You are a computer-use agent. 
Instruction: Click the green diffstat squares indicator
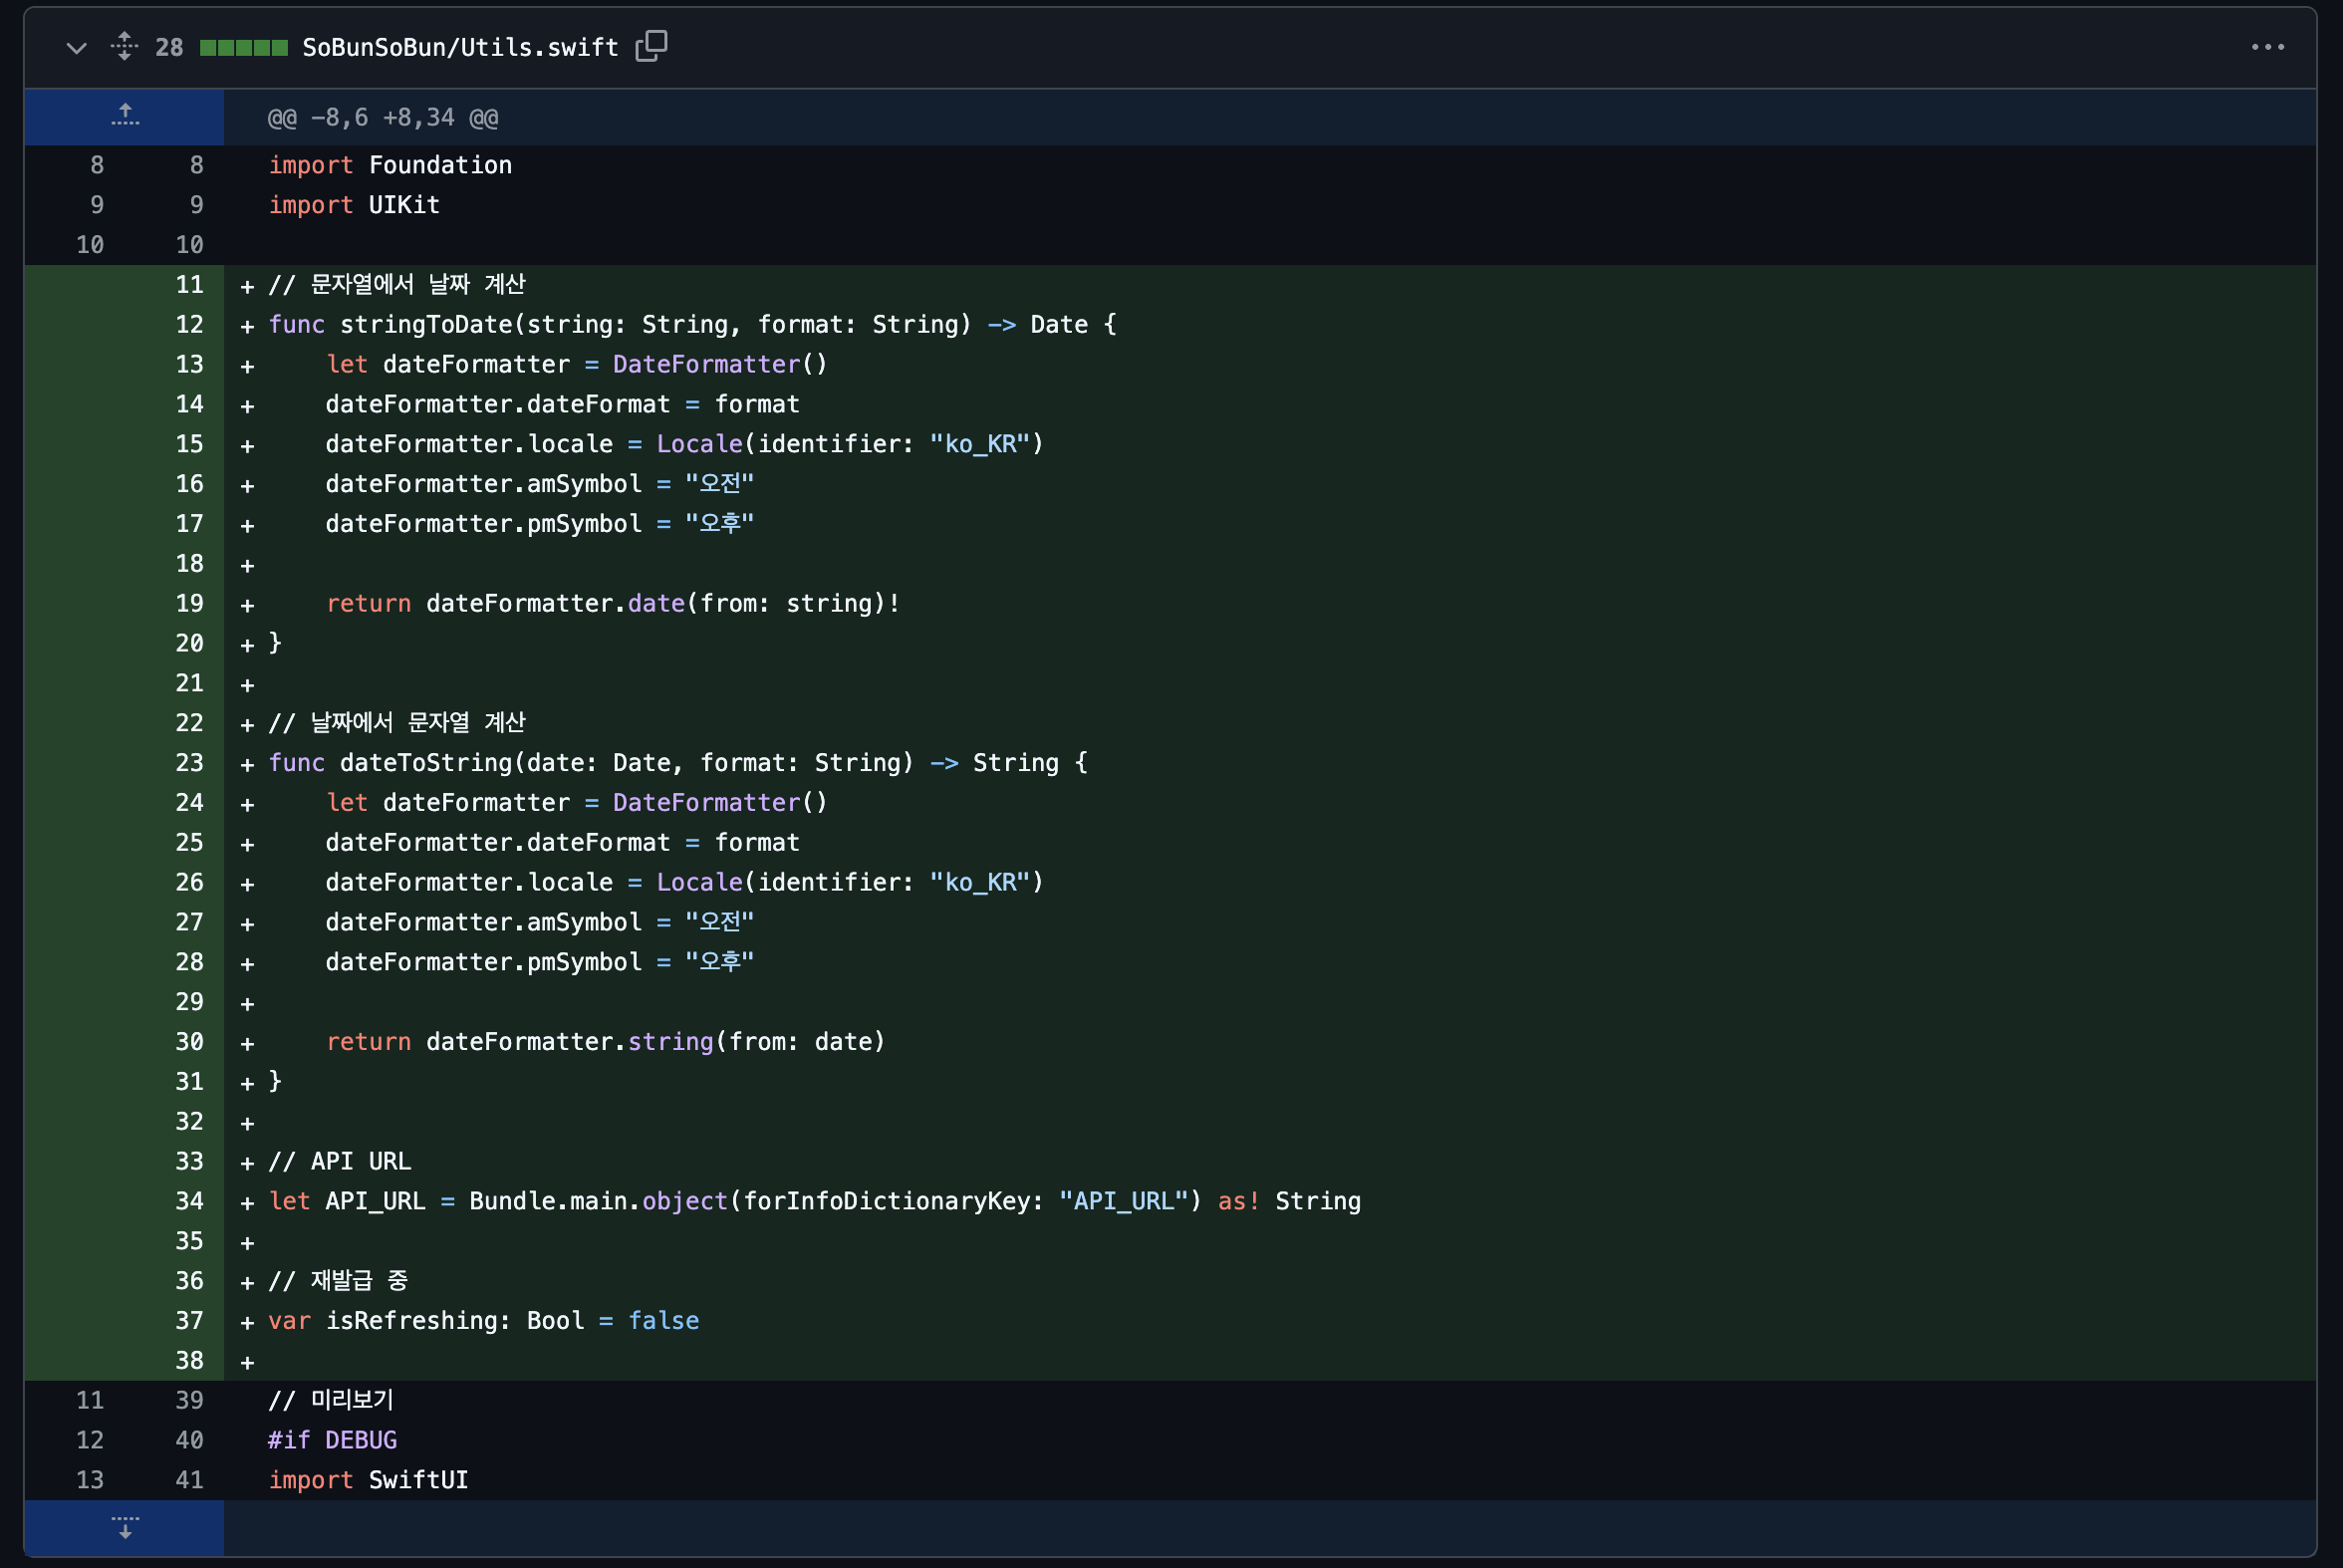243,47
